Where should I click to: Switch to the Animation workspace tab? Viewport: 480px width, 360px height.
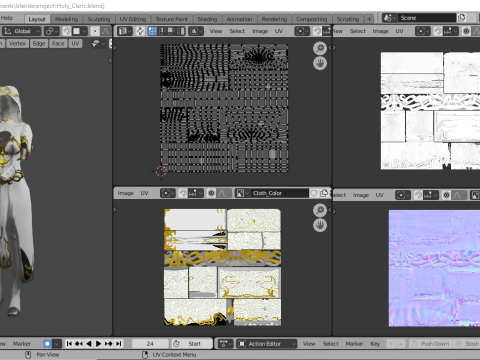tap(239, 19)
